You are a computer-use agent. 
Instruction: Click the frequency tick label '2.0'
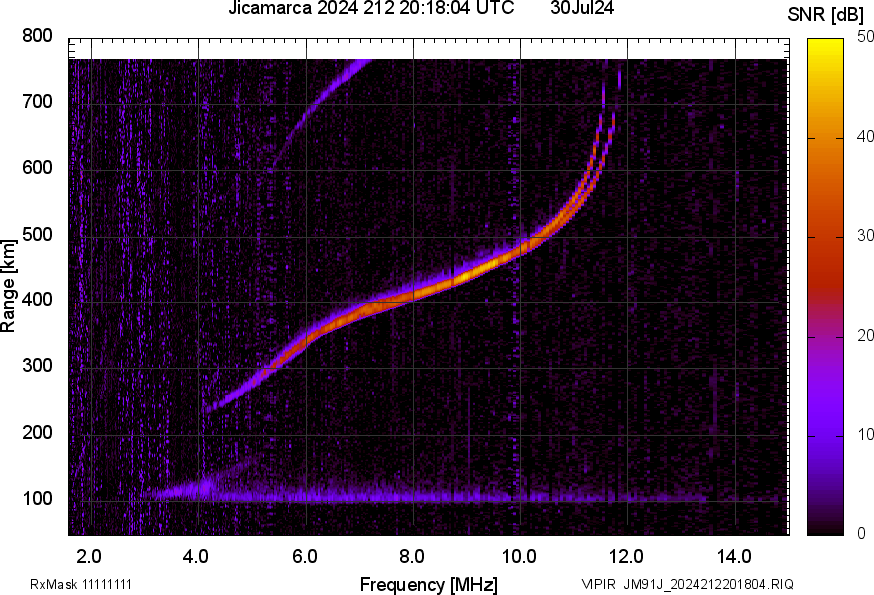pos(89,556)
